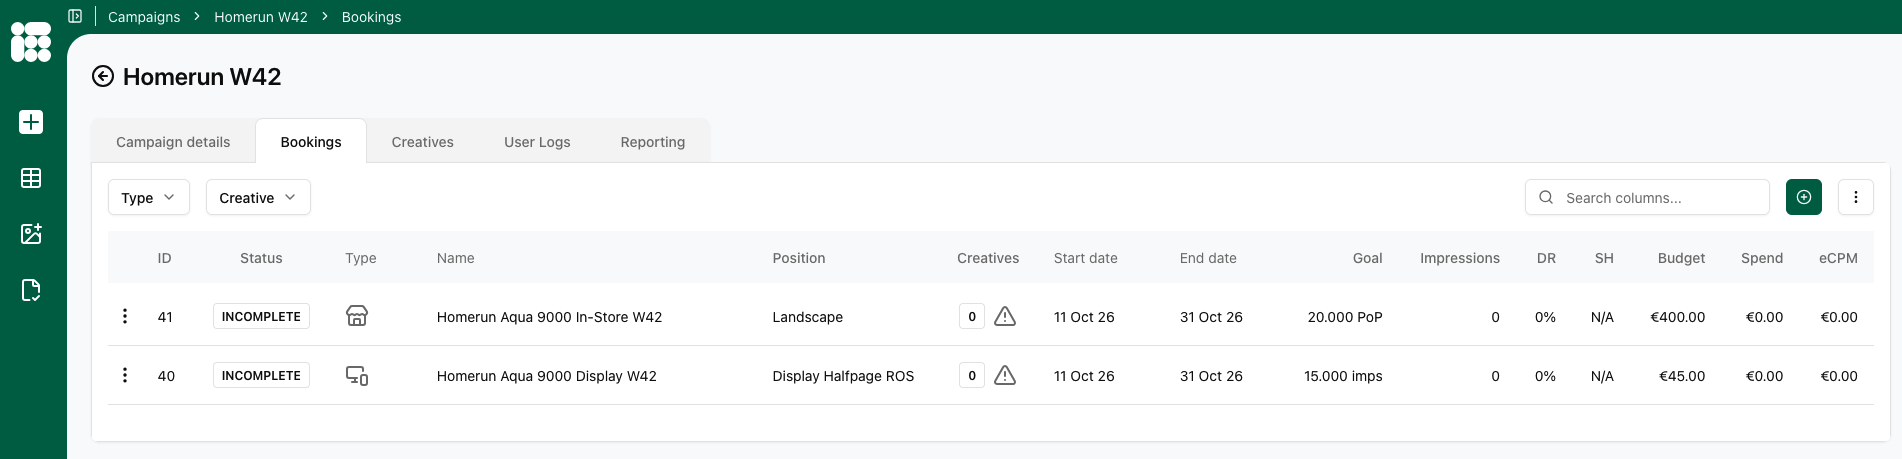Click the back arrow next to Homerun W42
The height and width of the screenshot is (459, 1902).
coord(103,76)
